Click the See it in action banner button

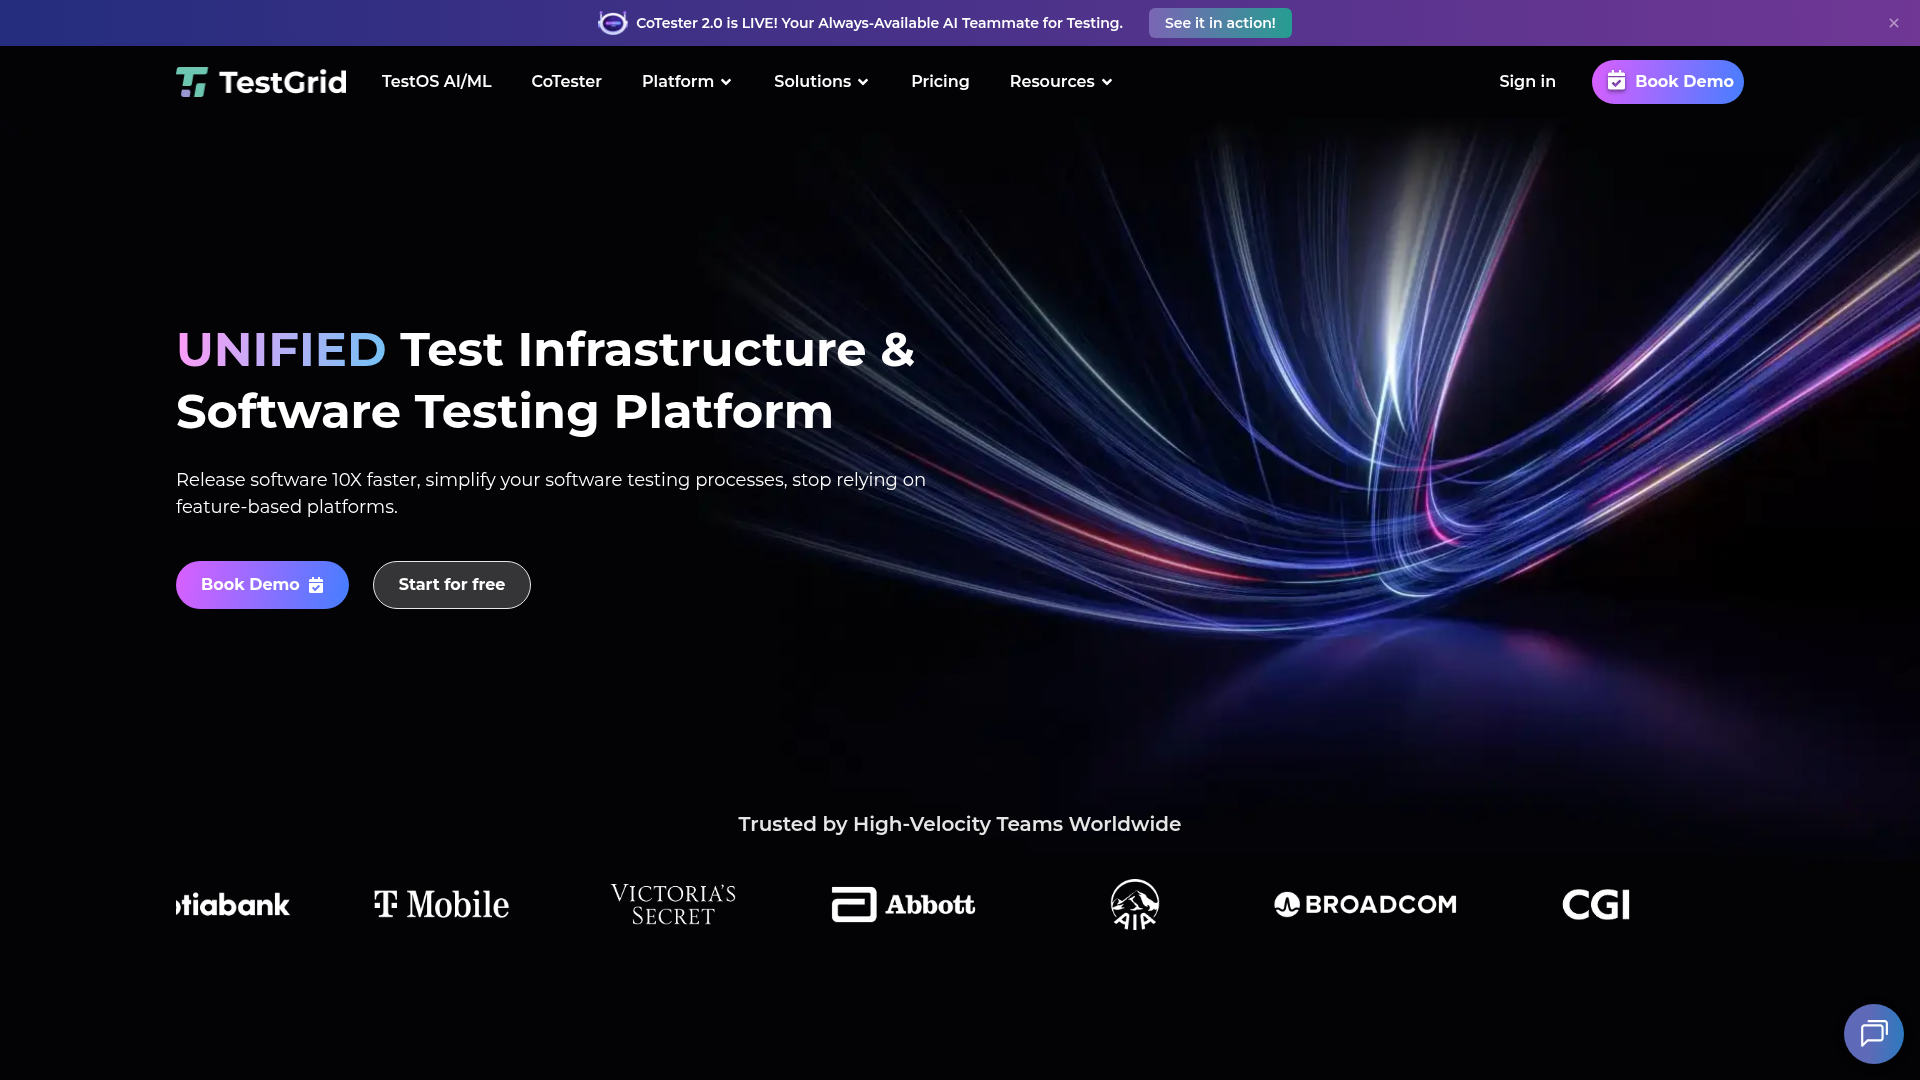tap(1220, 22)
